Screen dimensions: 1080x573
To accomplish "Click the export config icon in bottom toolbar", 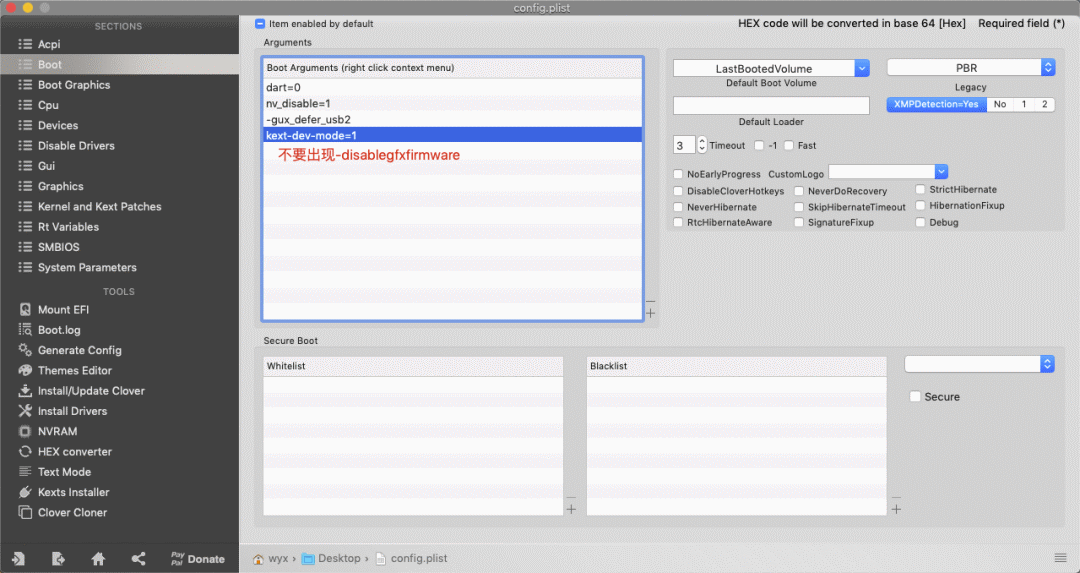I will pyautogui.click(x=59, y=559).
